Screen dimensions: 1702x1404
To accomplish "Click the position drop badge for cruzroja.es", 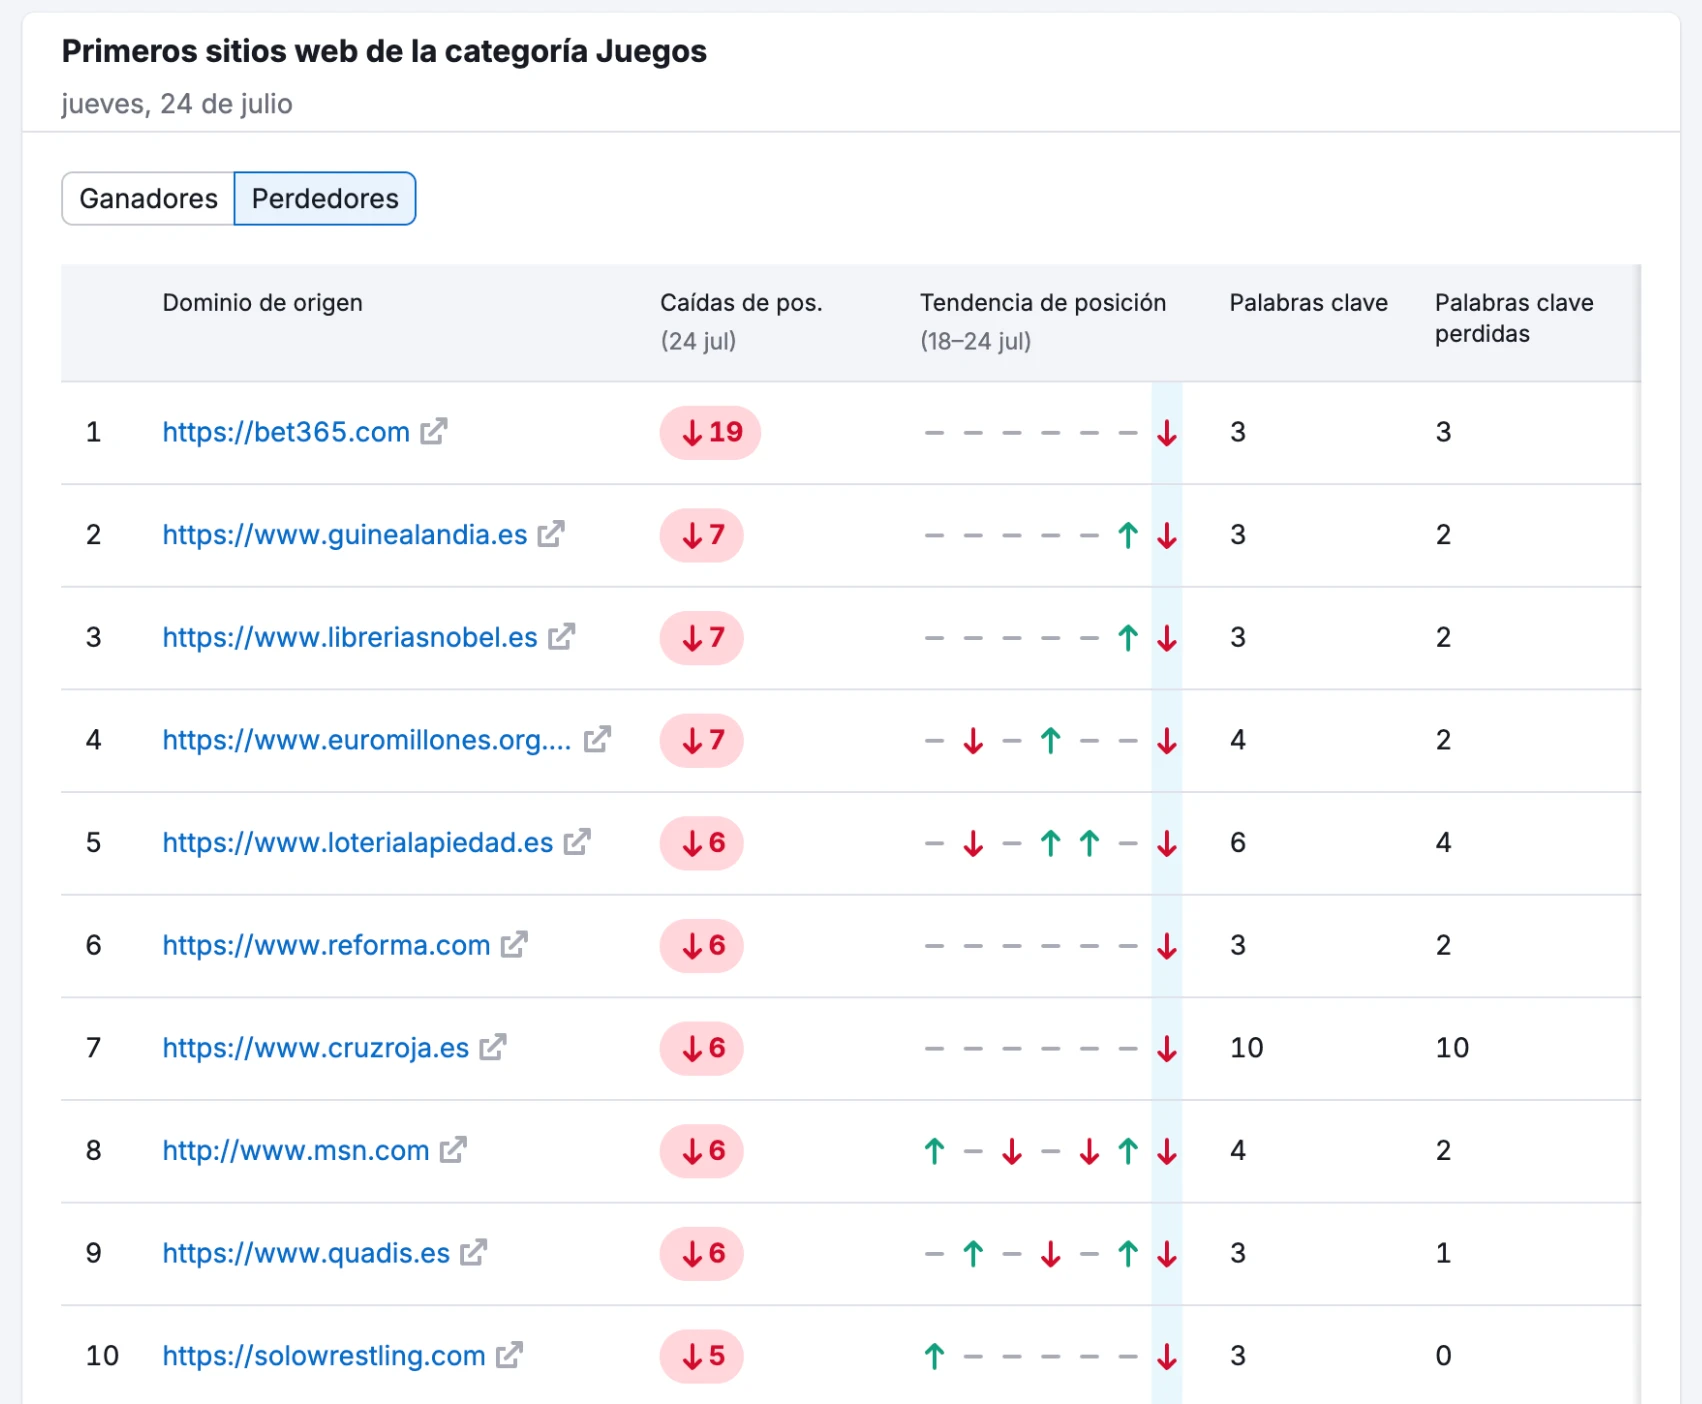I will point(701,1049).
